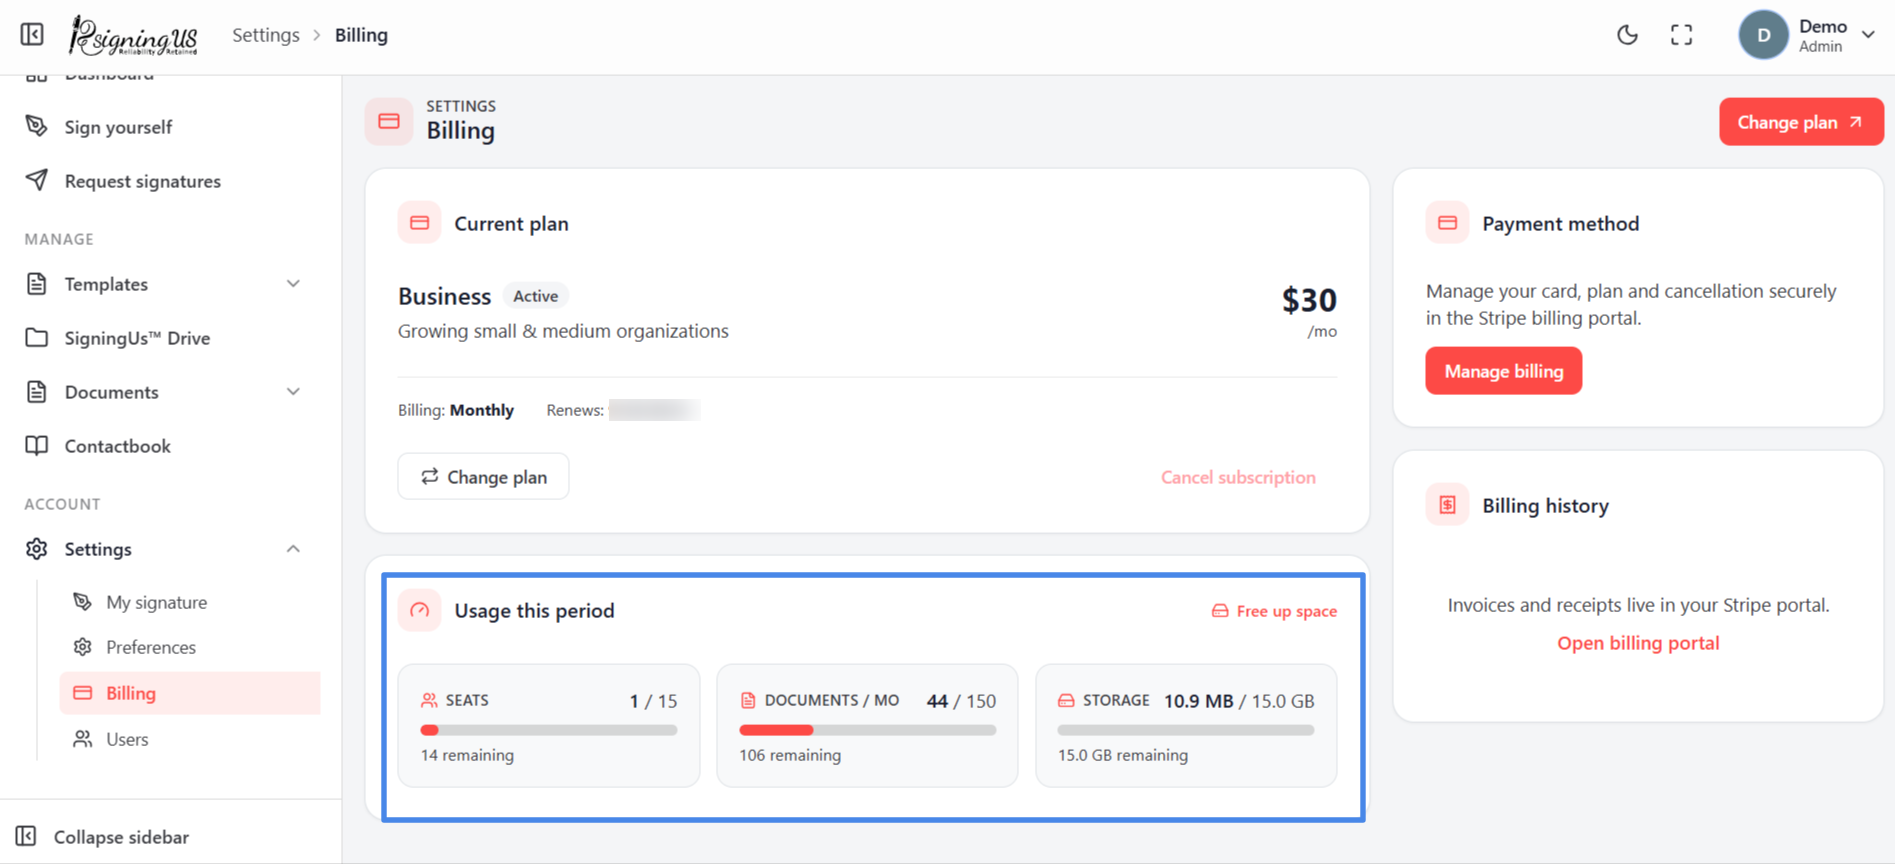Toggle dark mode with the moon icon
The image size is (1895, 864).
tap(1627, 35)
